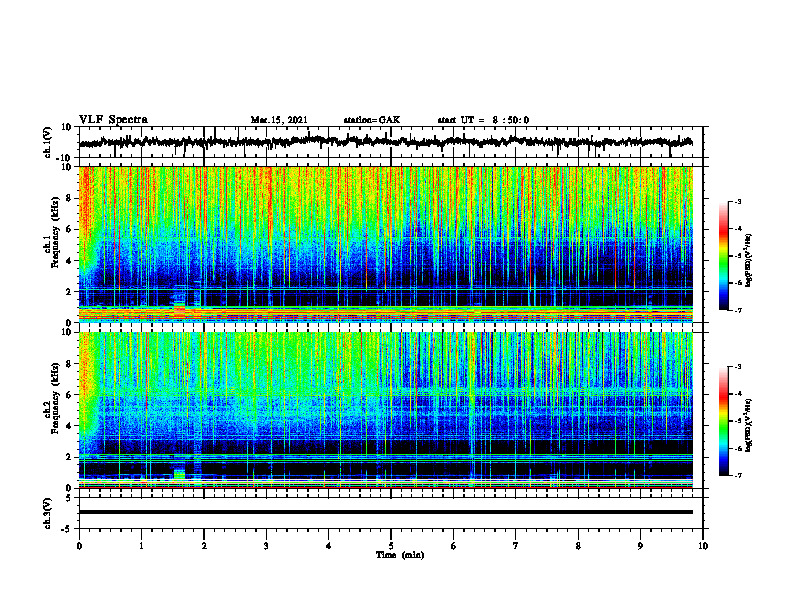Click the ch.2 spectrogram color bar
792x612 pixels.
point(723,421)
